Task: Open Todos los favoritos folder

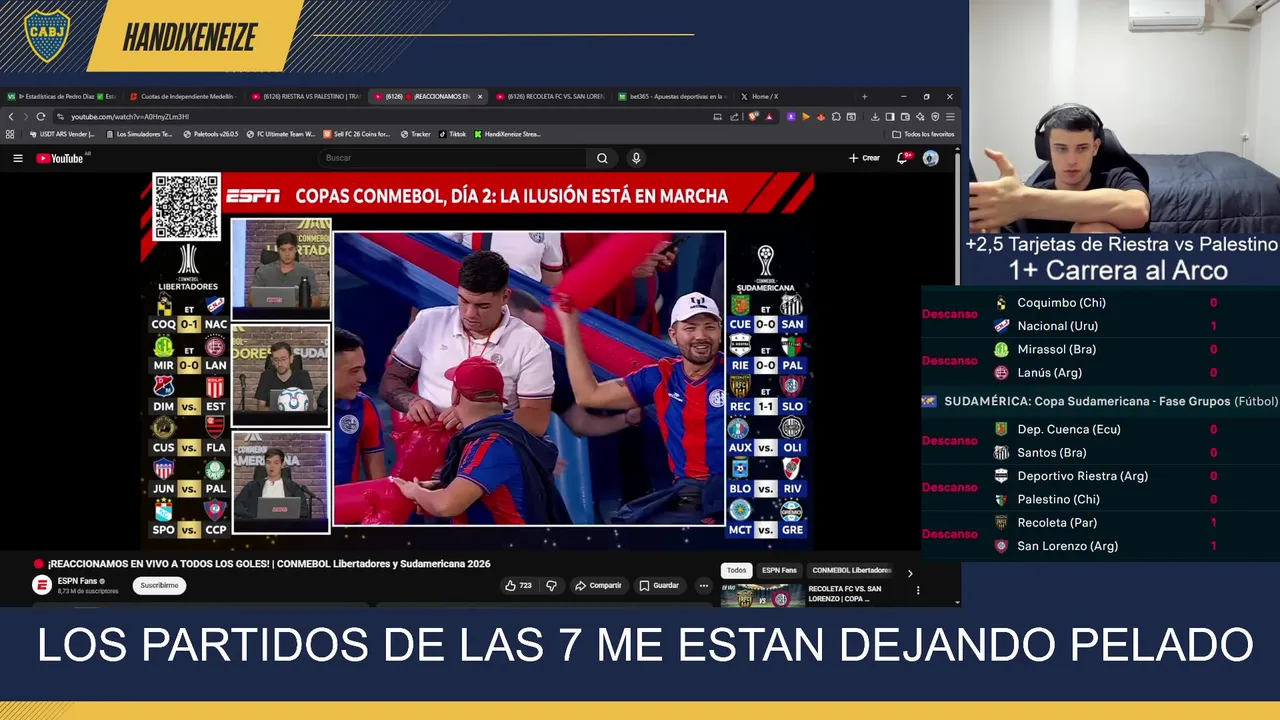Action: [924, 134]
